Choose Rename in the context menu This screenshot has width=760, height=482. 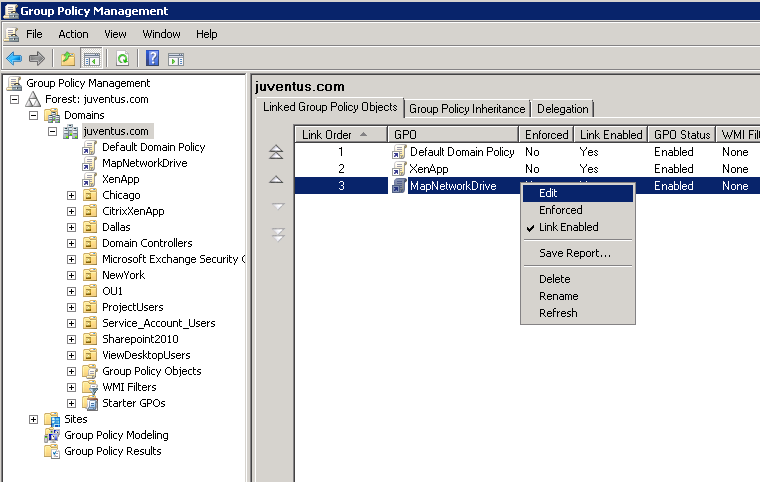coord(577,296)
